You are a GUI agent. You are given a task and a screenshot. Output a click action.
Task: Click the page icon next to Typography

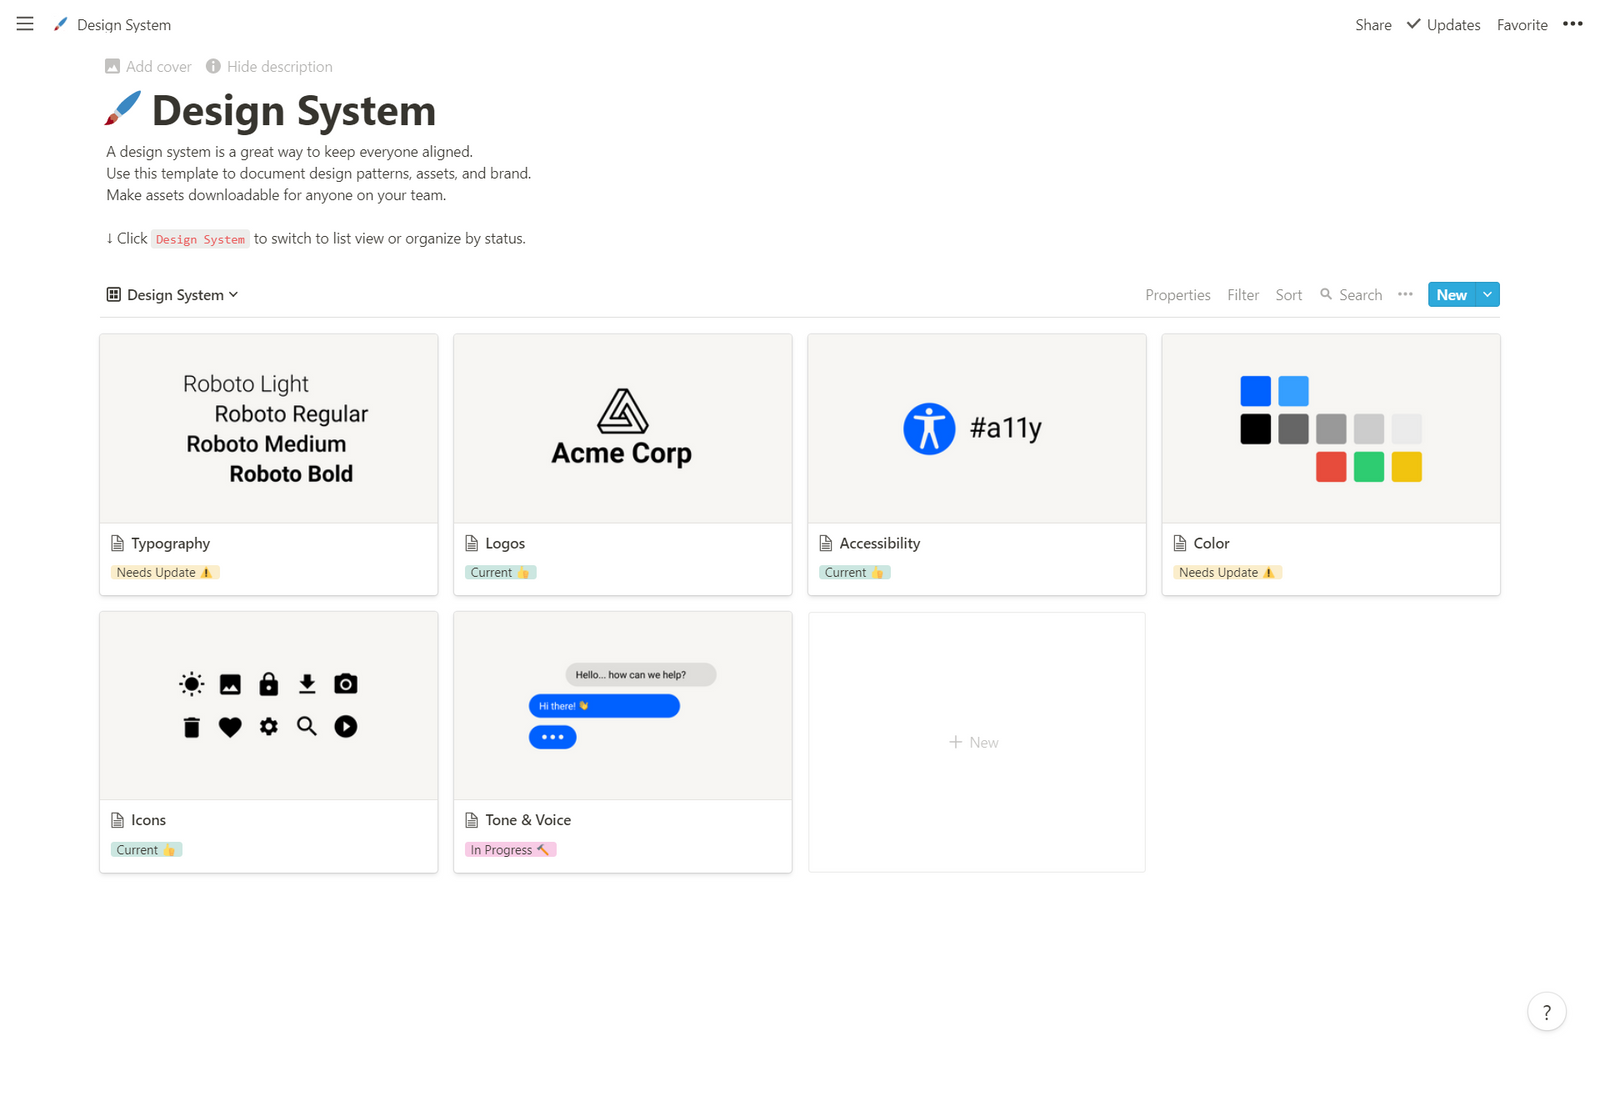coord(117,543)
